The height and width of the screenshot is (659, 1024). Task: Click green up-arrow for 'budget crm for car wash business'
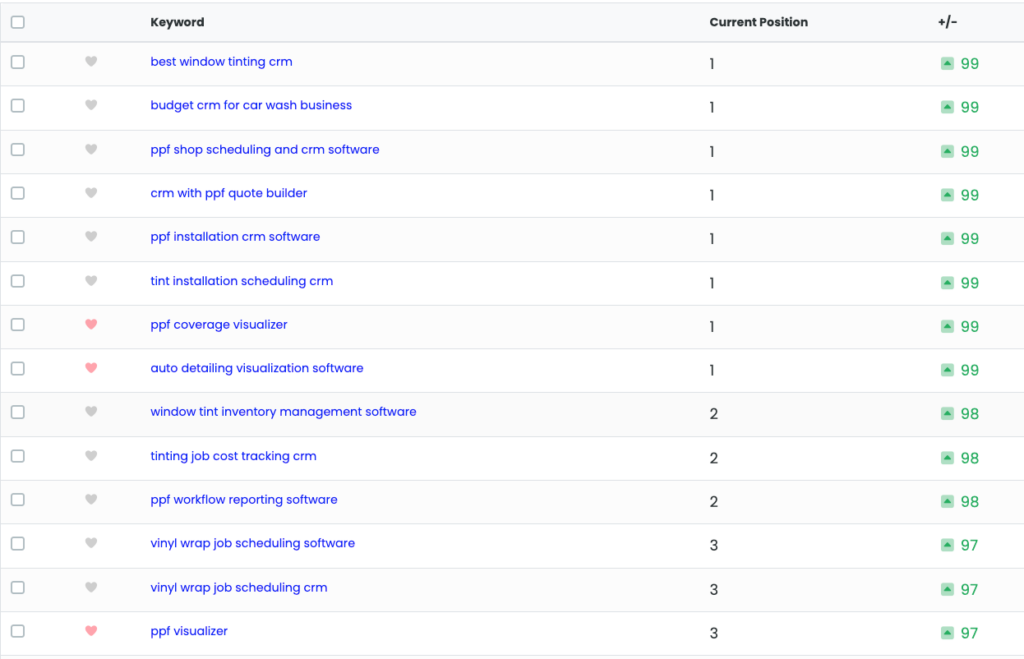pos(947,107)
